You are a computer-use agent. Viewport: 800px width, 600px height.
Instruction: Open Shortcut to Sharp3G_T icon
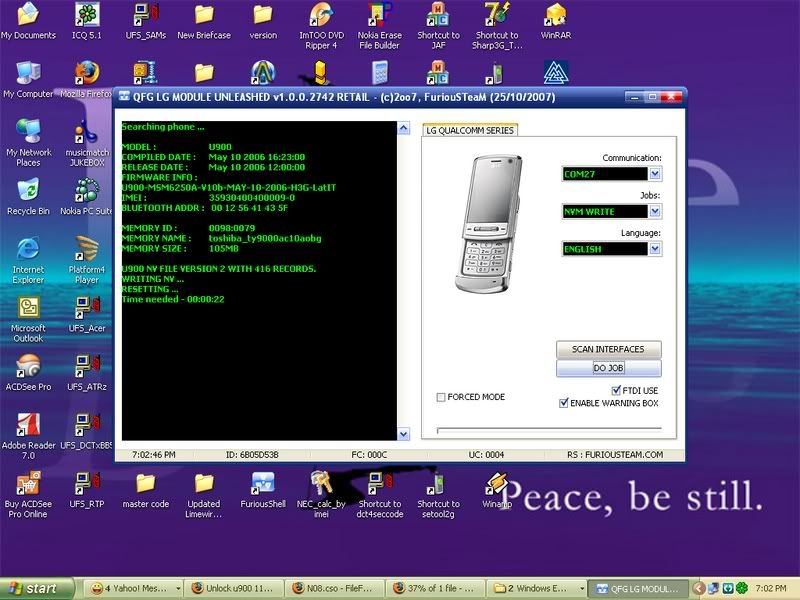click(x=497, y=26)
